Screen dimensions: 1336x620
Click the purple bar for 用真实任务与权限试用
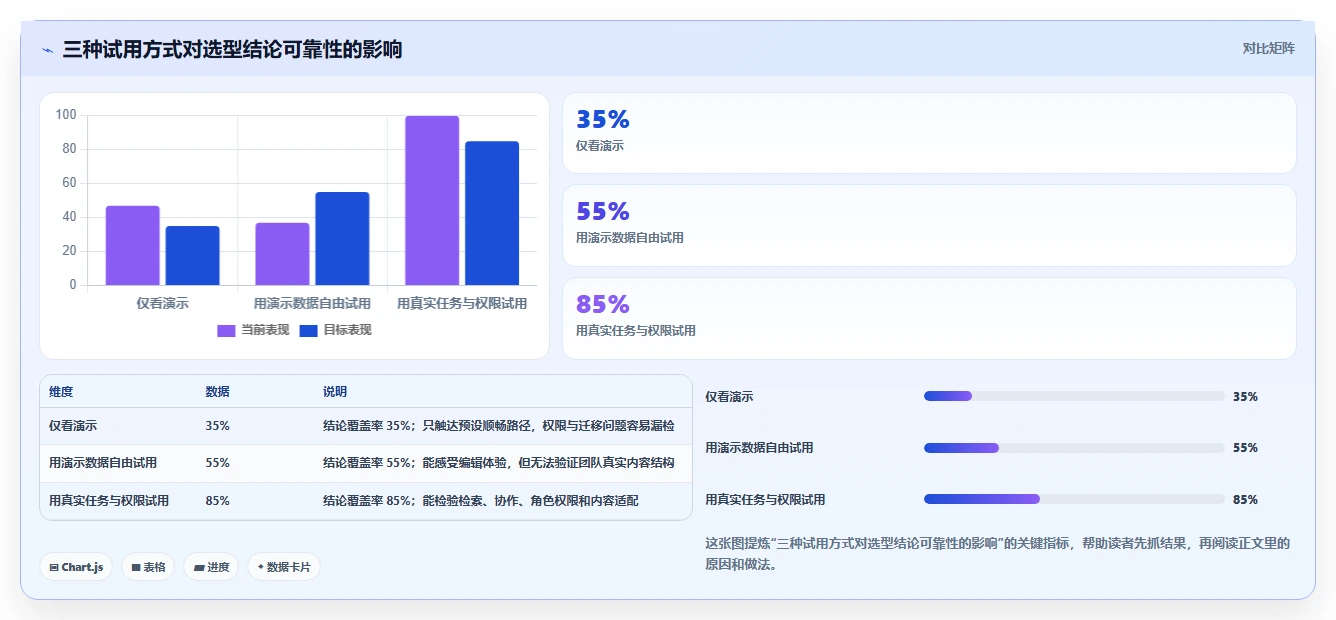432,200
